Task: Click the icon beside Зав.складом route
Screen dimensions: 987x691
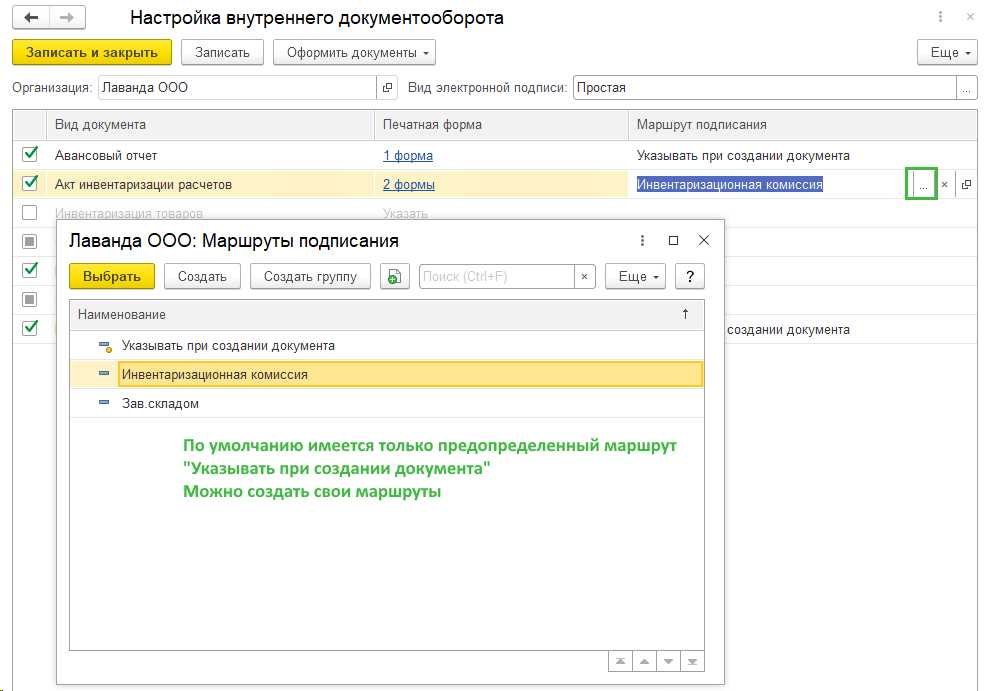Action: click(x=104, y=403)
